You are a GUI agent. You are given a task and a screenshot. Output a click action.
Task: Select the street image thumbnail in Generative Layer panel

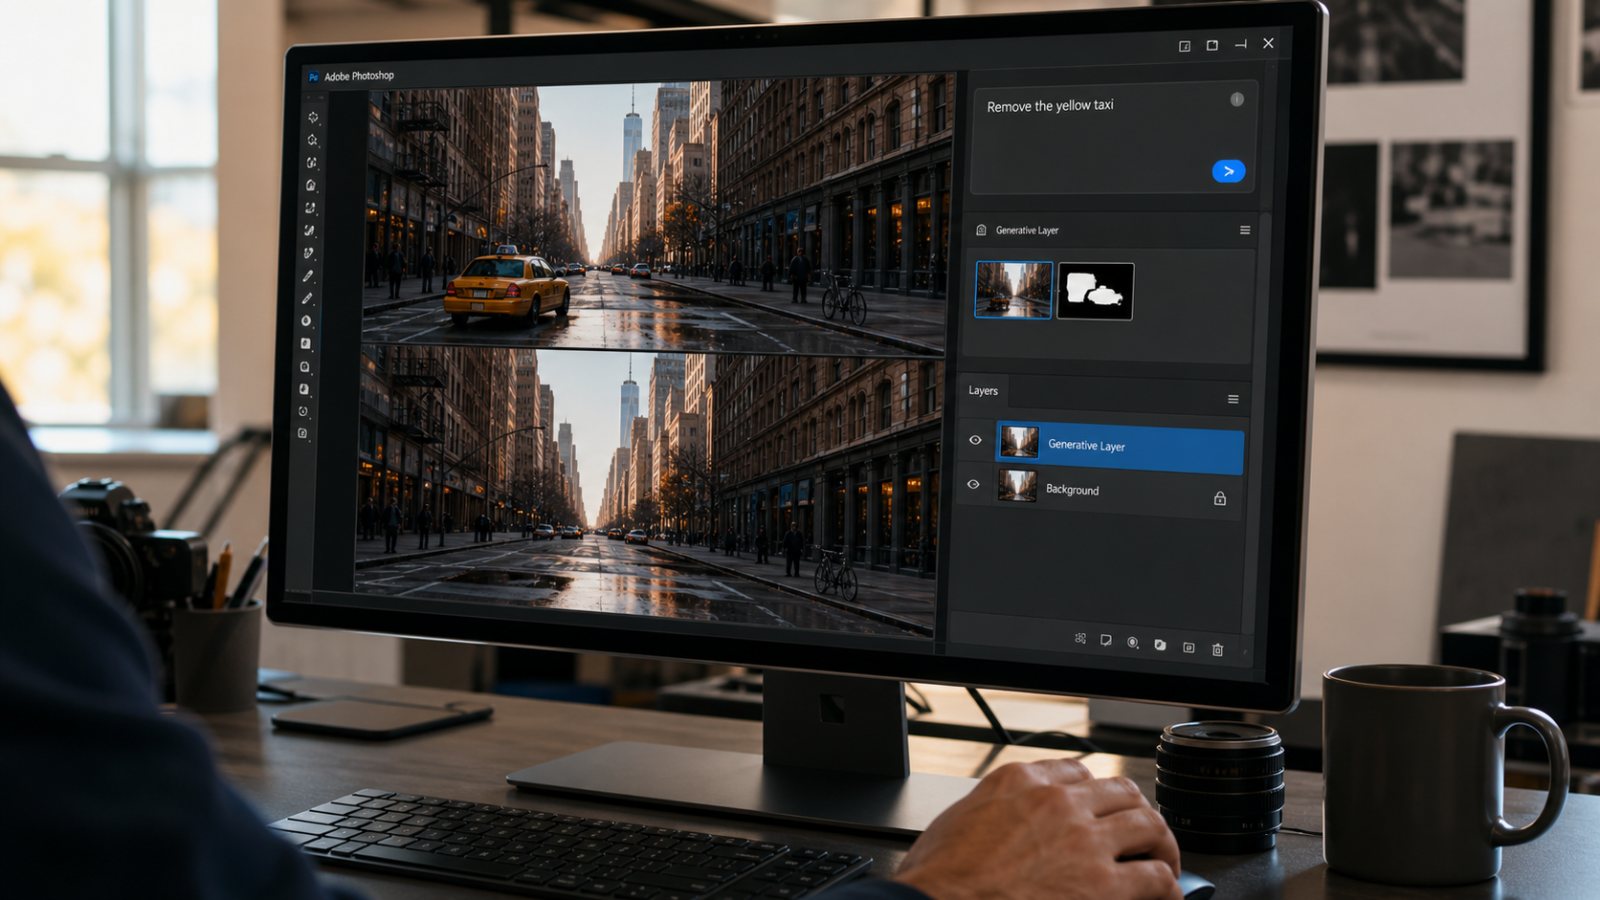[1014, 290]
